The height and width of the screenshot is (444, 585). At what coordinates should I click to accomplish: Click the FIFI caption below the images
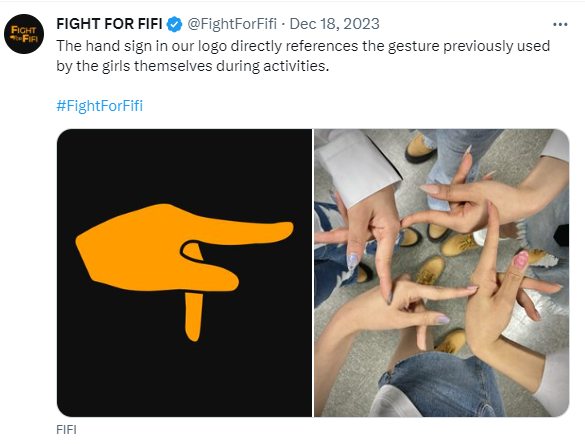pyautogui.click(x=66, y=430)
